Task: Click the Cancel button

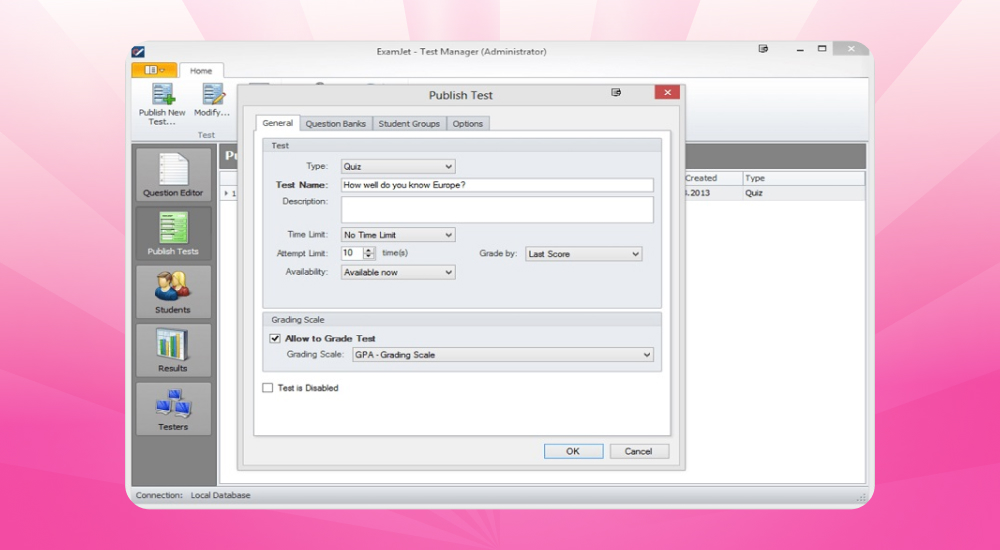Action: click(x=638, y=451)
